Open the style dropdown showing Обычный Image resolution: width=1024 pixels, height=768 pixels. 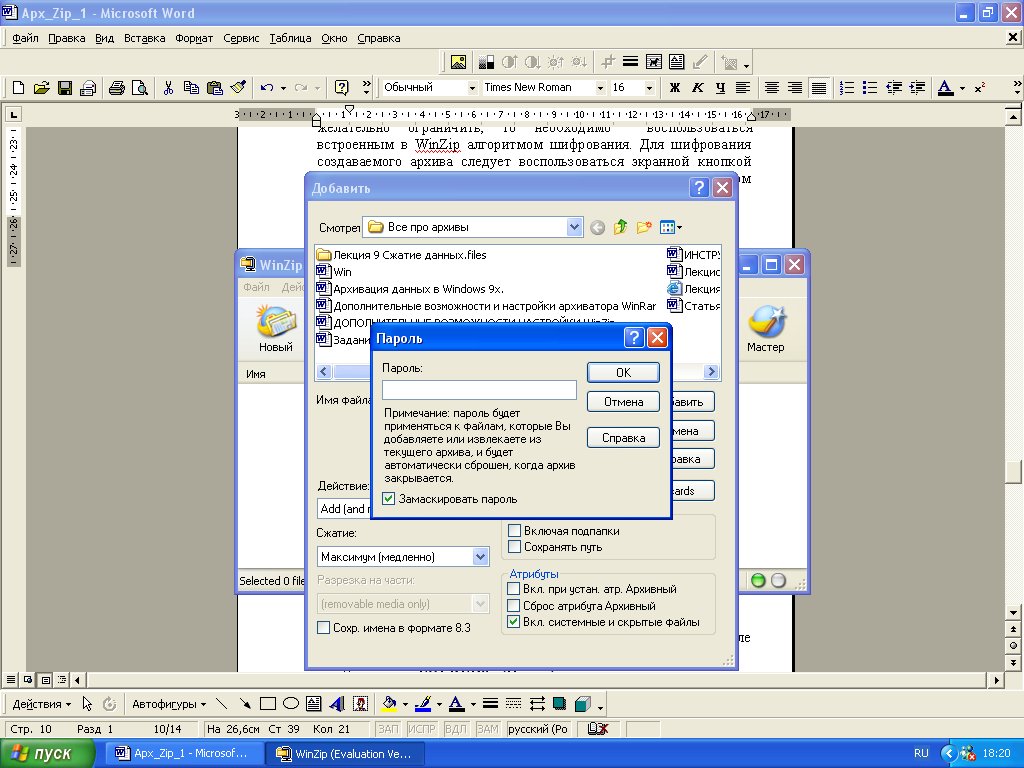coord(472,88)
